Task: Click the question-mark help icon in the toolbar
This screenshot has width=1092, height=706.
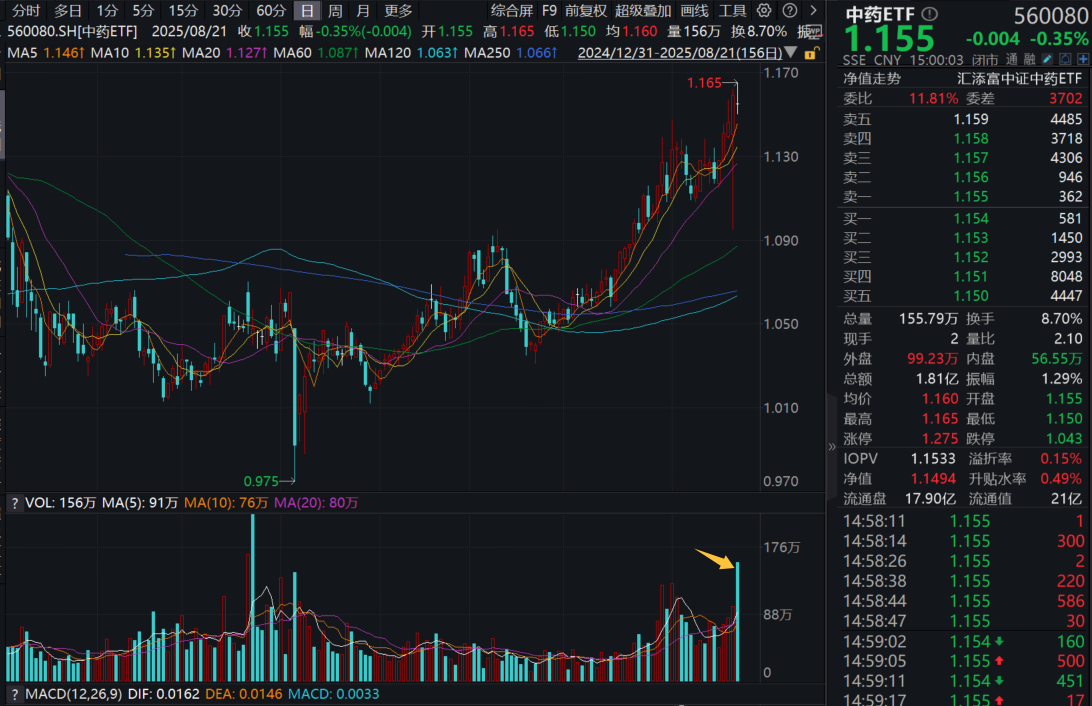Action: pyautogui.click(x=790, y=11)
